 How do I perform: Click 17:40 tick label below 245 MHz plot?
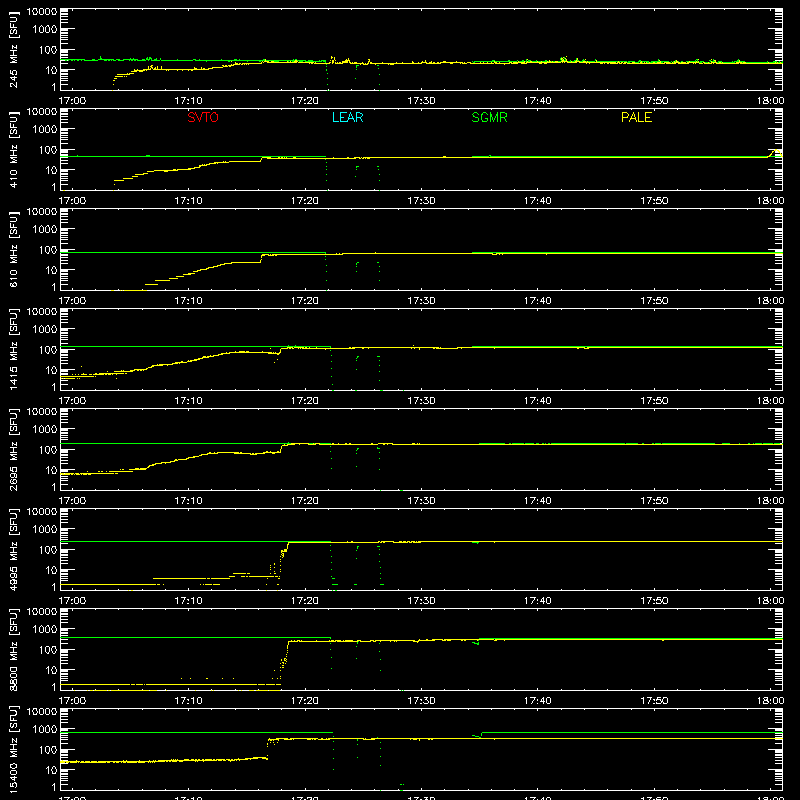538,101
